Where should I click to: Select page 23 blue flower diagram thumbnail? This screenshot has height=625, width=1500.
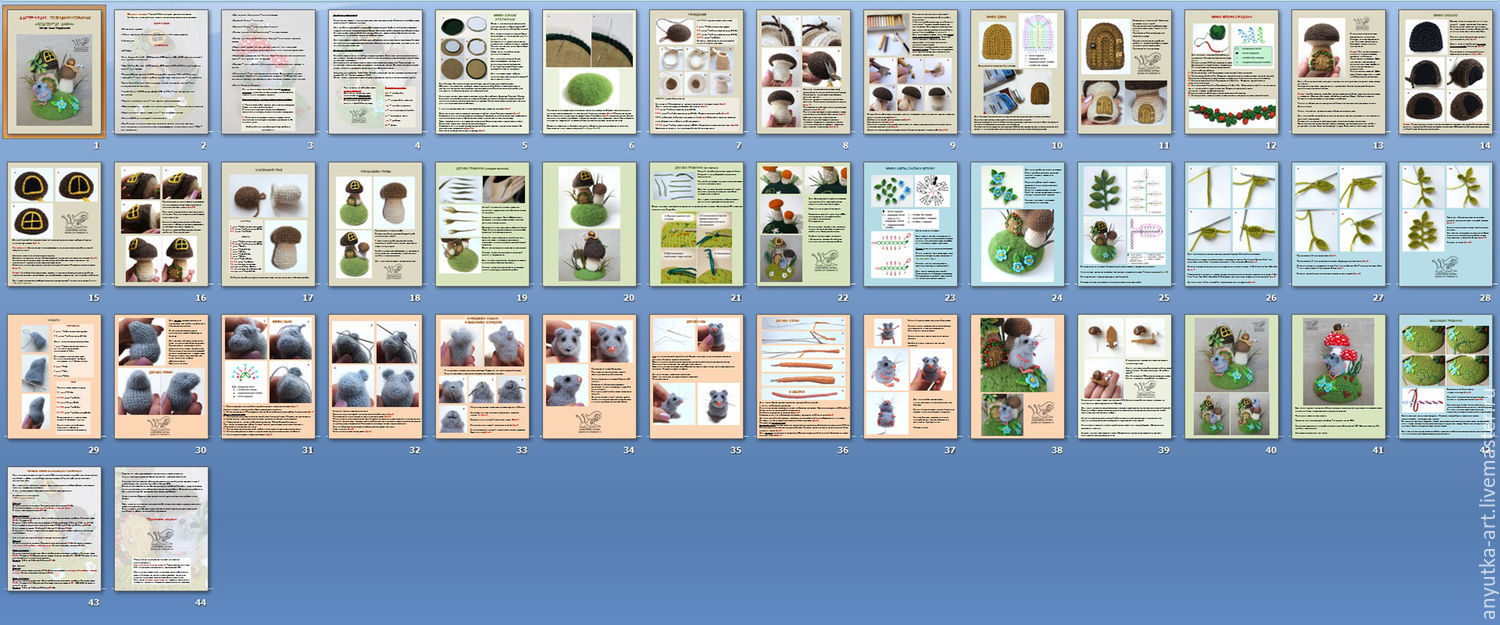pyautogui.click(x=910, y=225)
